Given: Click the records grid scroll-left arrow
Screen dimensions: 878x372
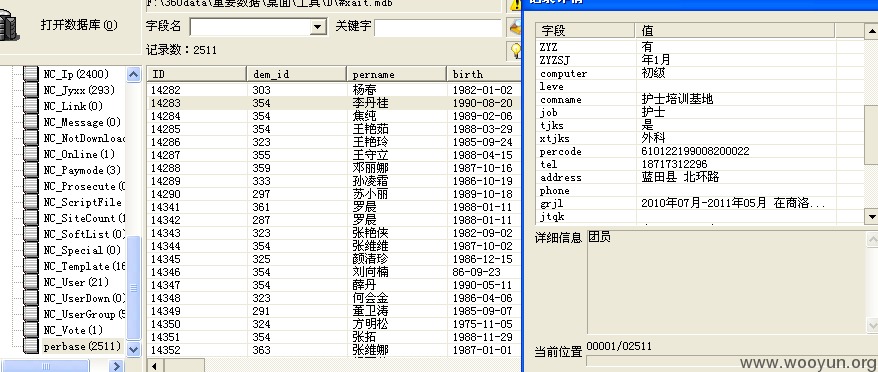Looking at the screenshot, I should point(155,366).
